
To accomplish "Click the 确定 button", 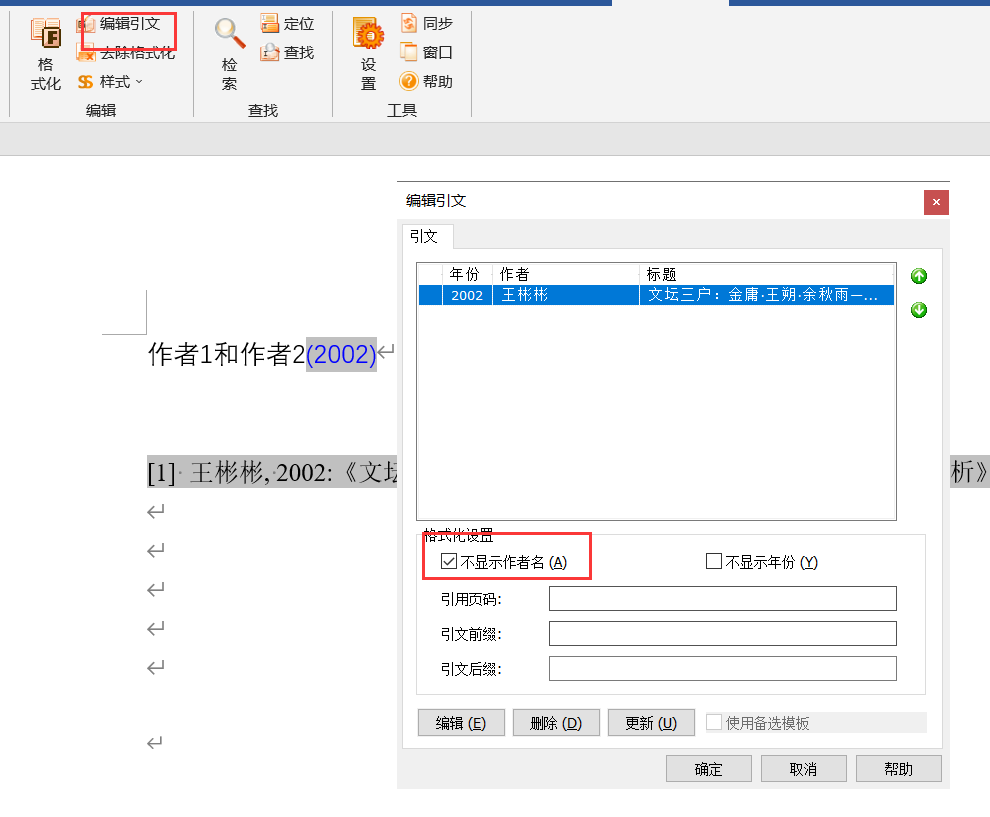I will pyautogui.click(x=708, y=769).
